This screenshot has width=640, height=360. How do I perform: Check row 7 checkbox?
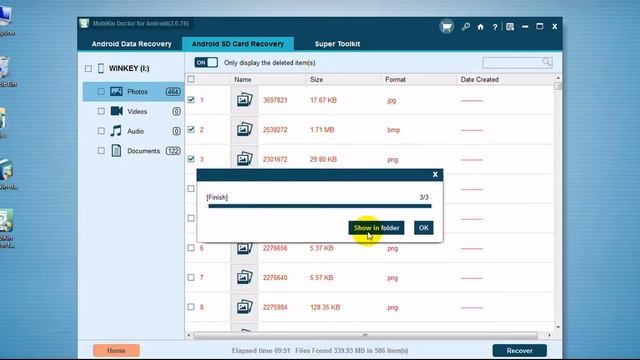(191, 277)
